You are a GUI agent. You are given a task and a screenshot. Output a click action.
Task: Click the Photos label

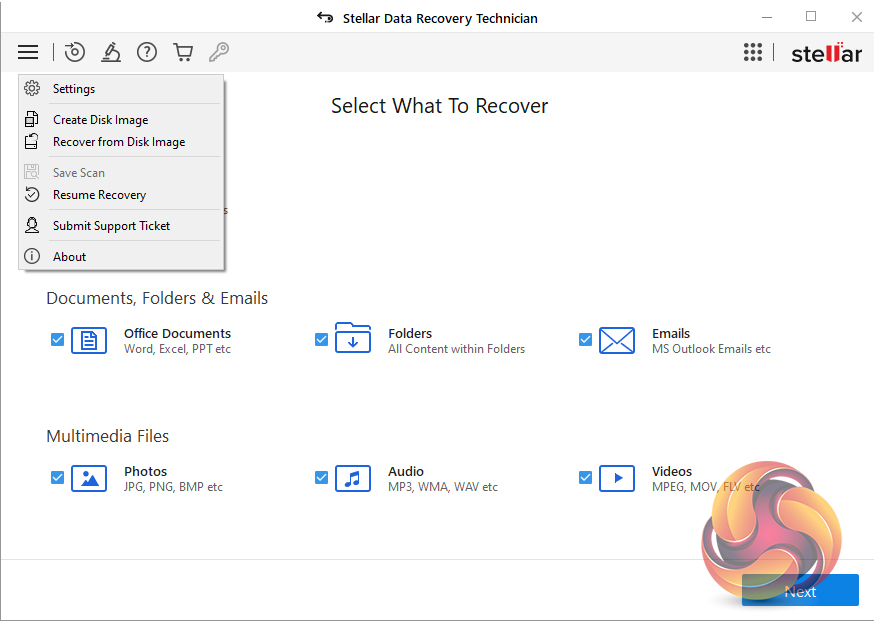click(x=145, y=472)
